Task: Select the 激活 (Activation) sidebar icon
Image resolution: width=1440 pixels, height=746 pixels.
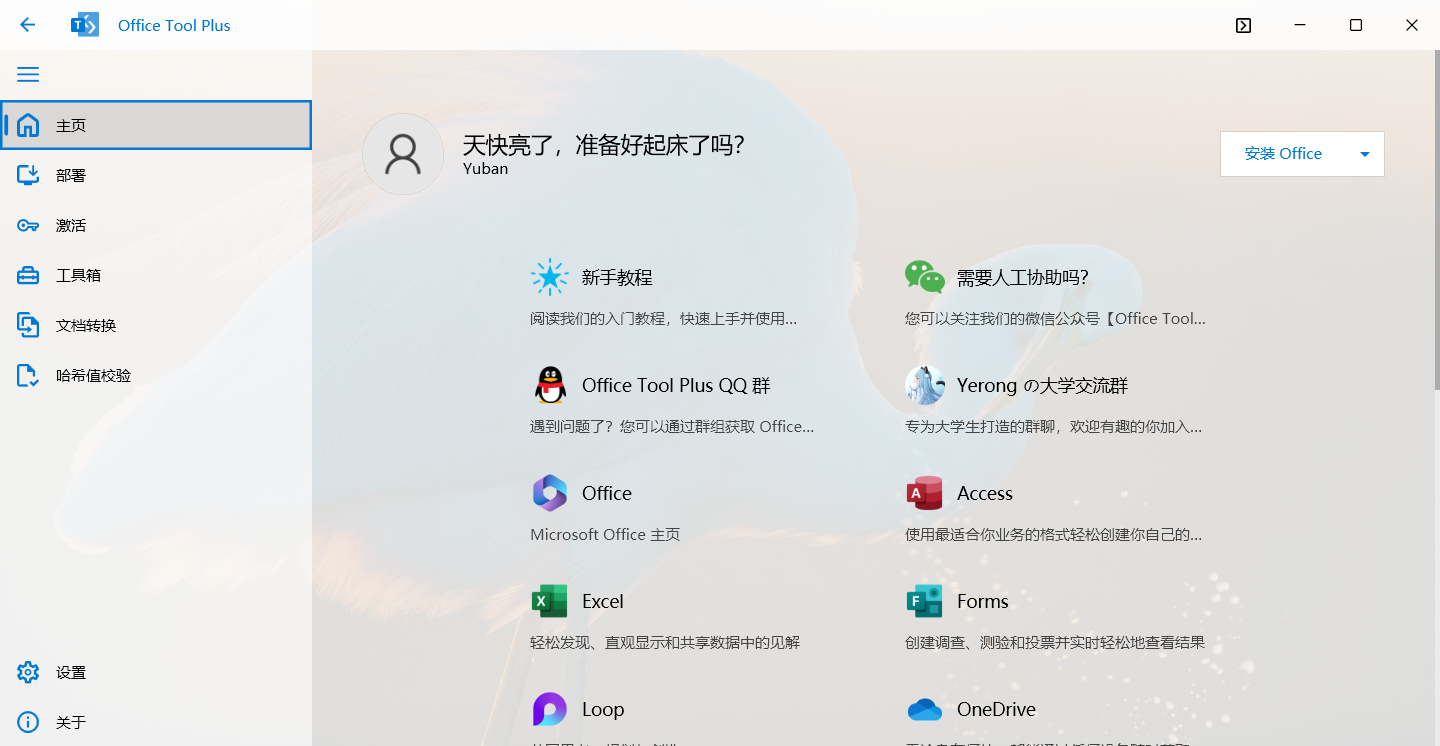Action: [x=70, y=224]
